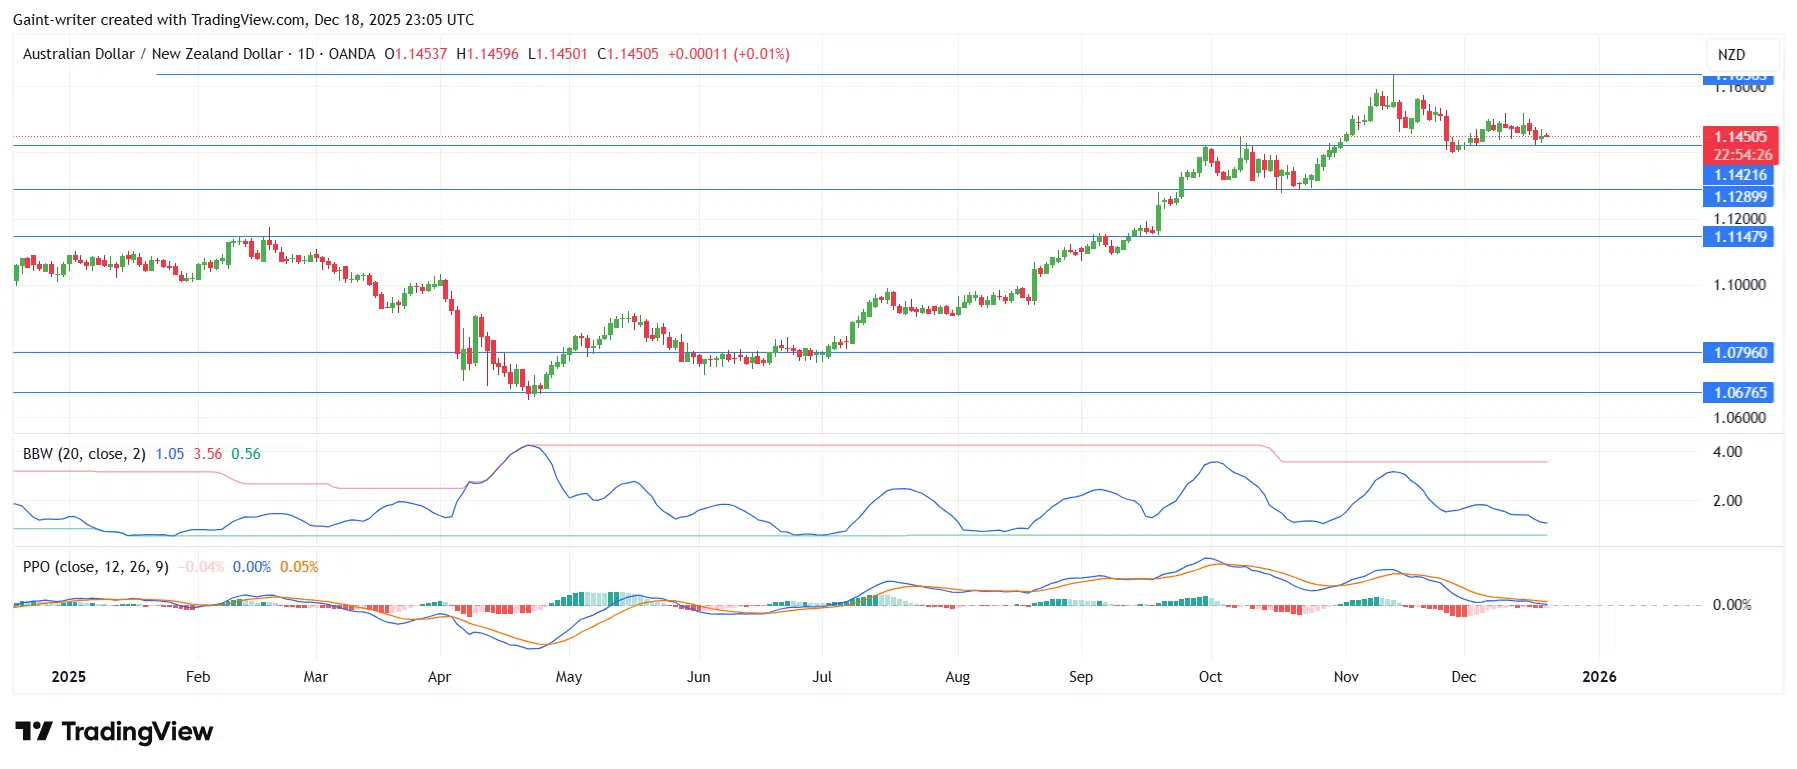Select the 1.07960 support level label
This screenshot has width=1797, height=769.
(1740, 353)
